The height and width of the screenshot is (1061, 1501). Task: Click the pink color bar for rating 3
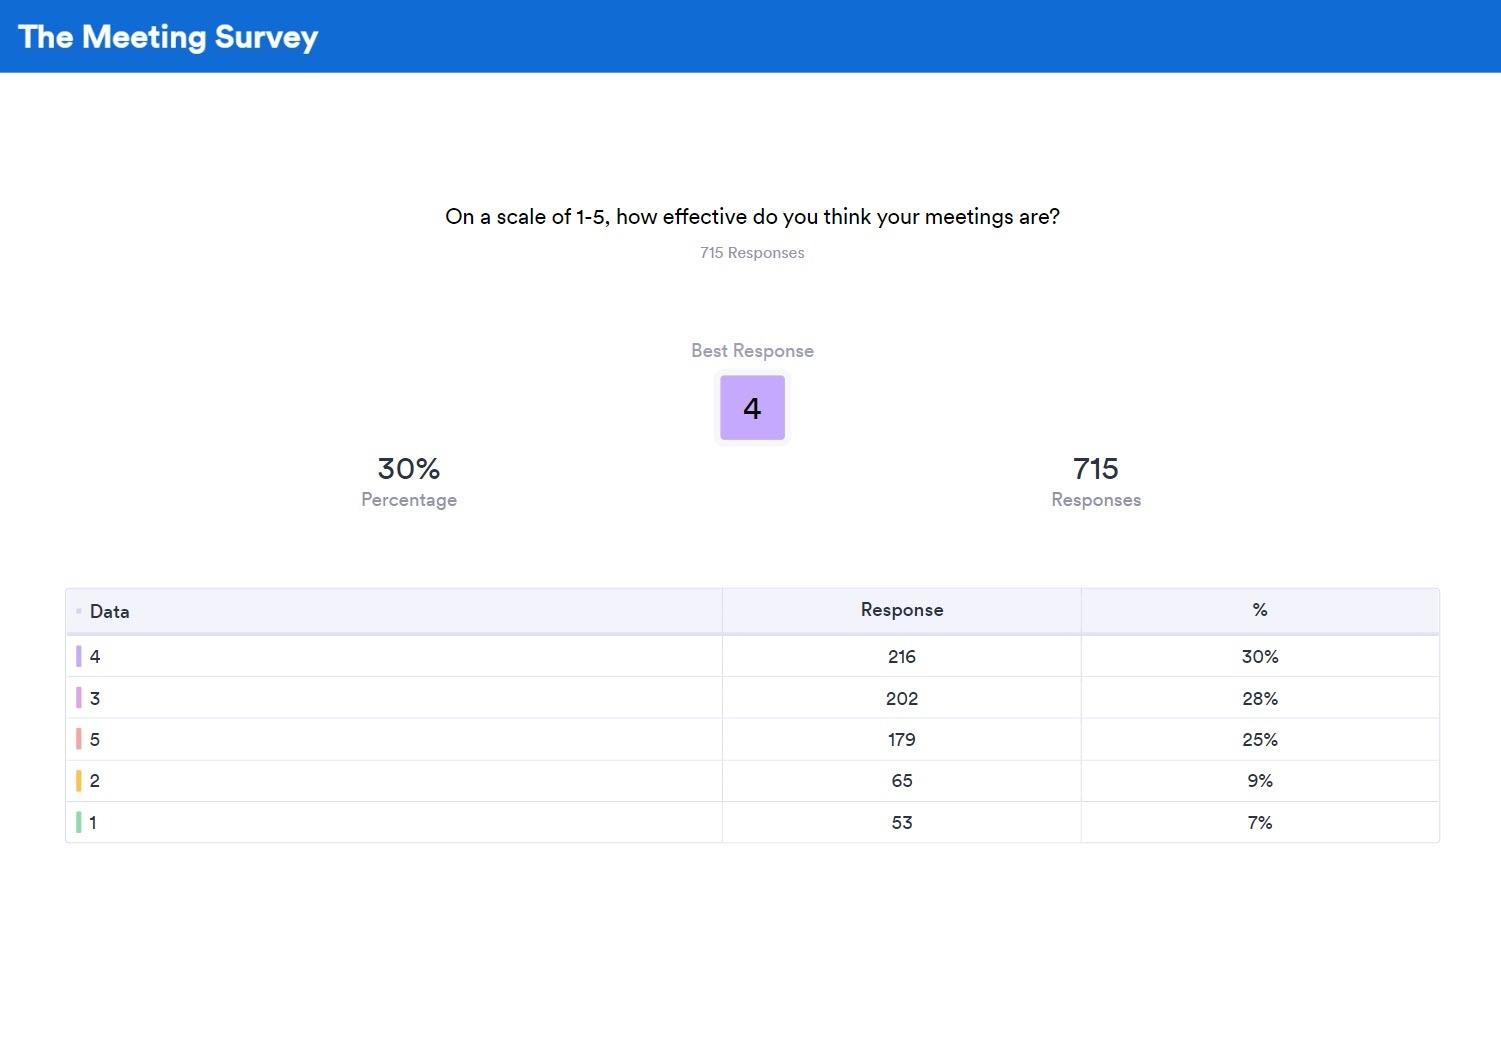coord(79,698)
